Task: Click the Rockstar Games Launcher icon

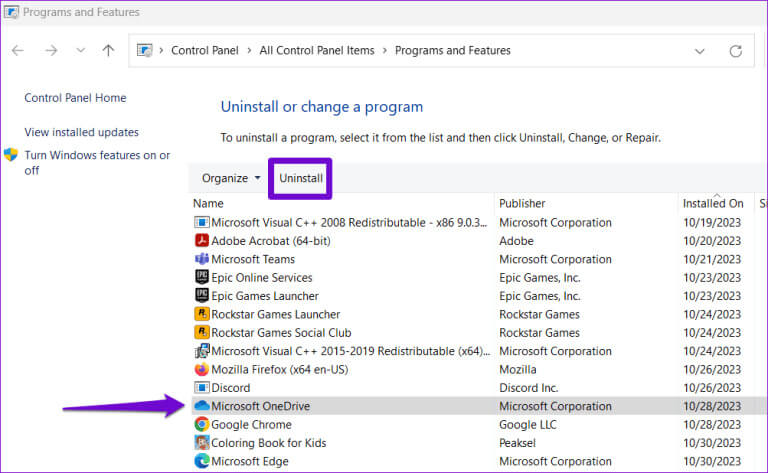Action: [x=201, y=314]
